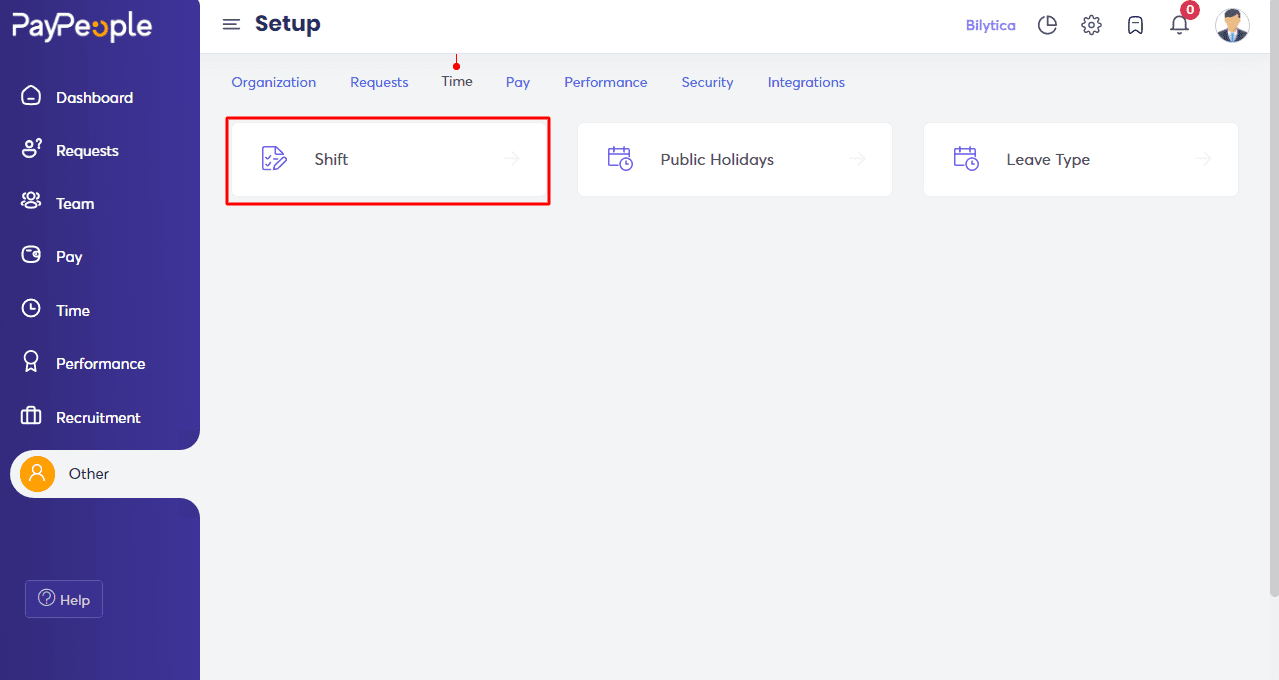The height and width of the screenshot is (680, 1279).
Task: Select Other in the sidebar
Action: click(105, 474)
